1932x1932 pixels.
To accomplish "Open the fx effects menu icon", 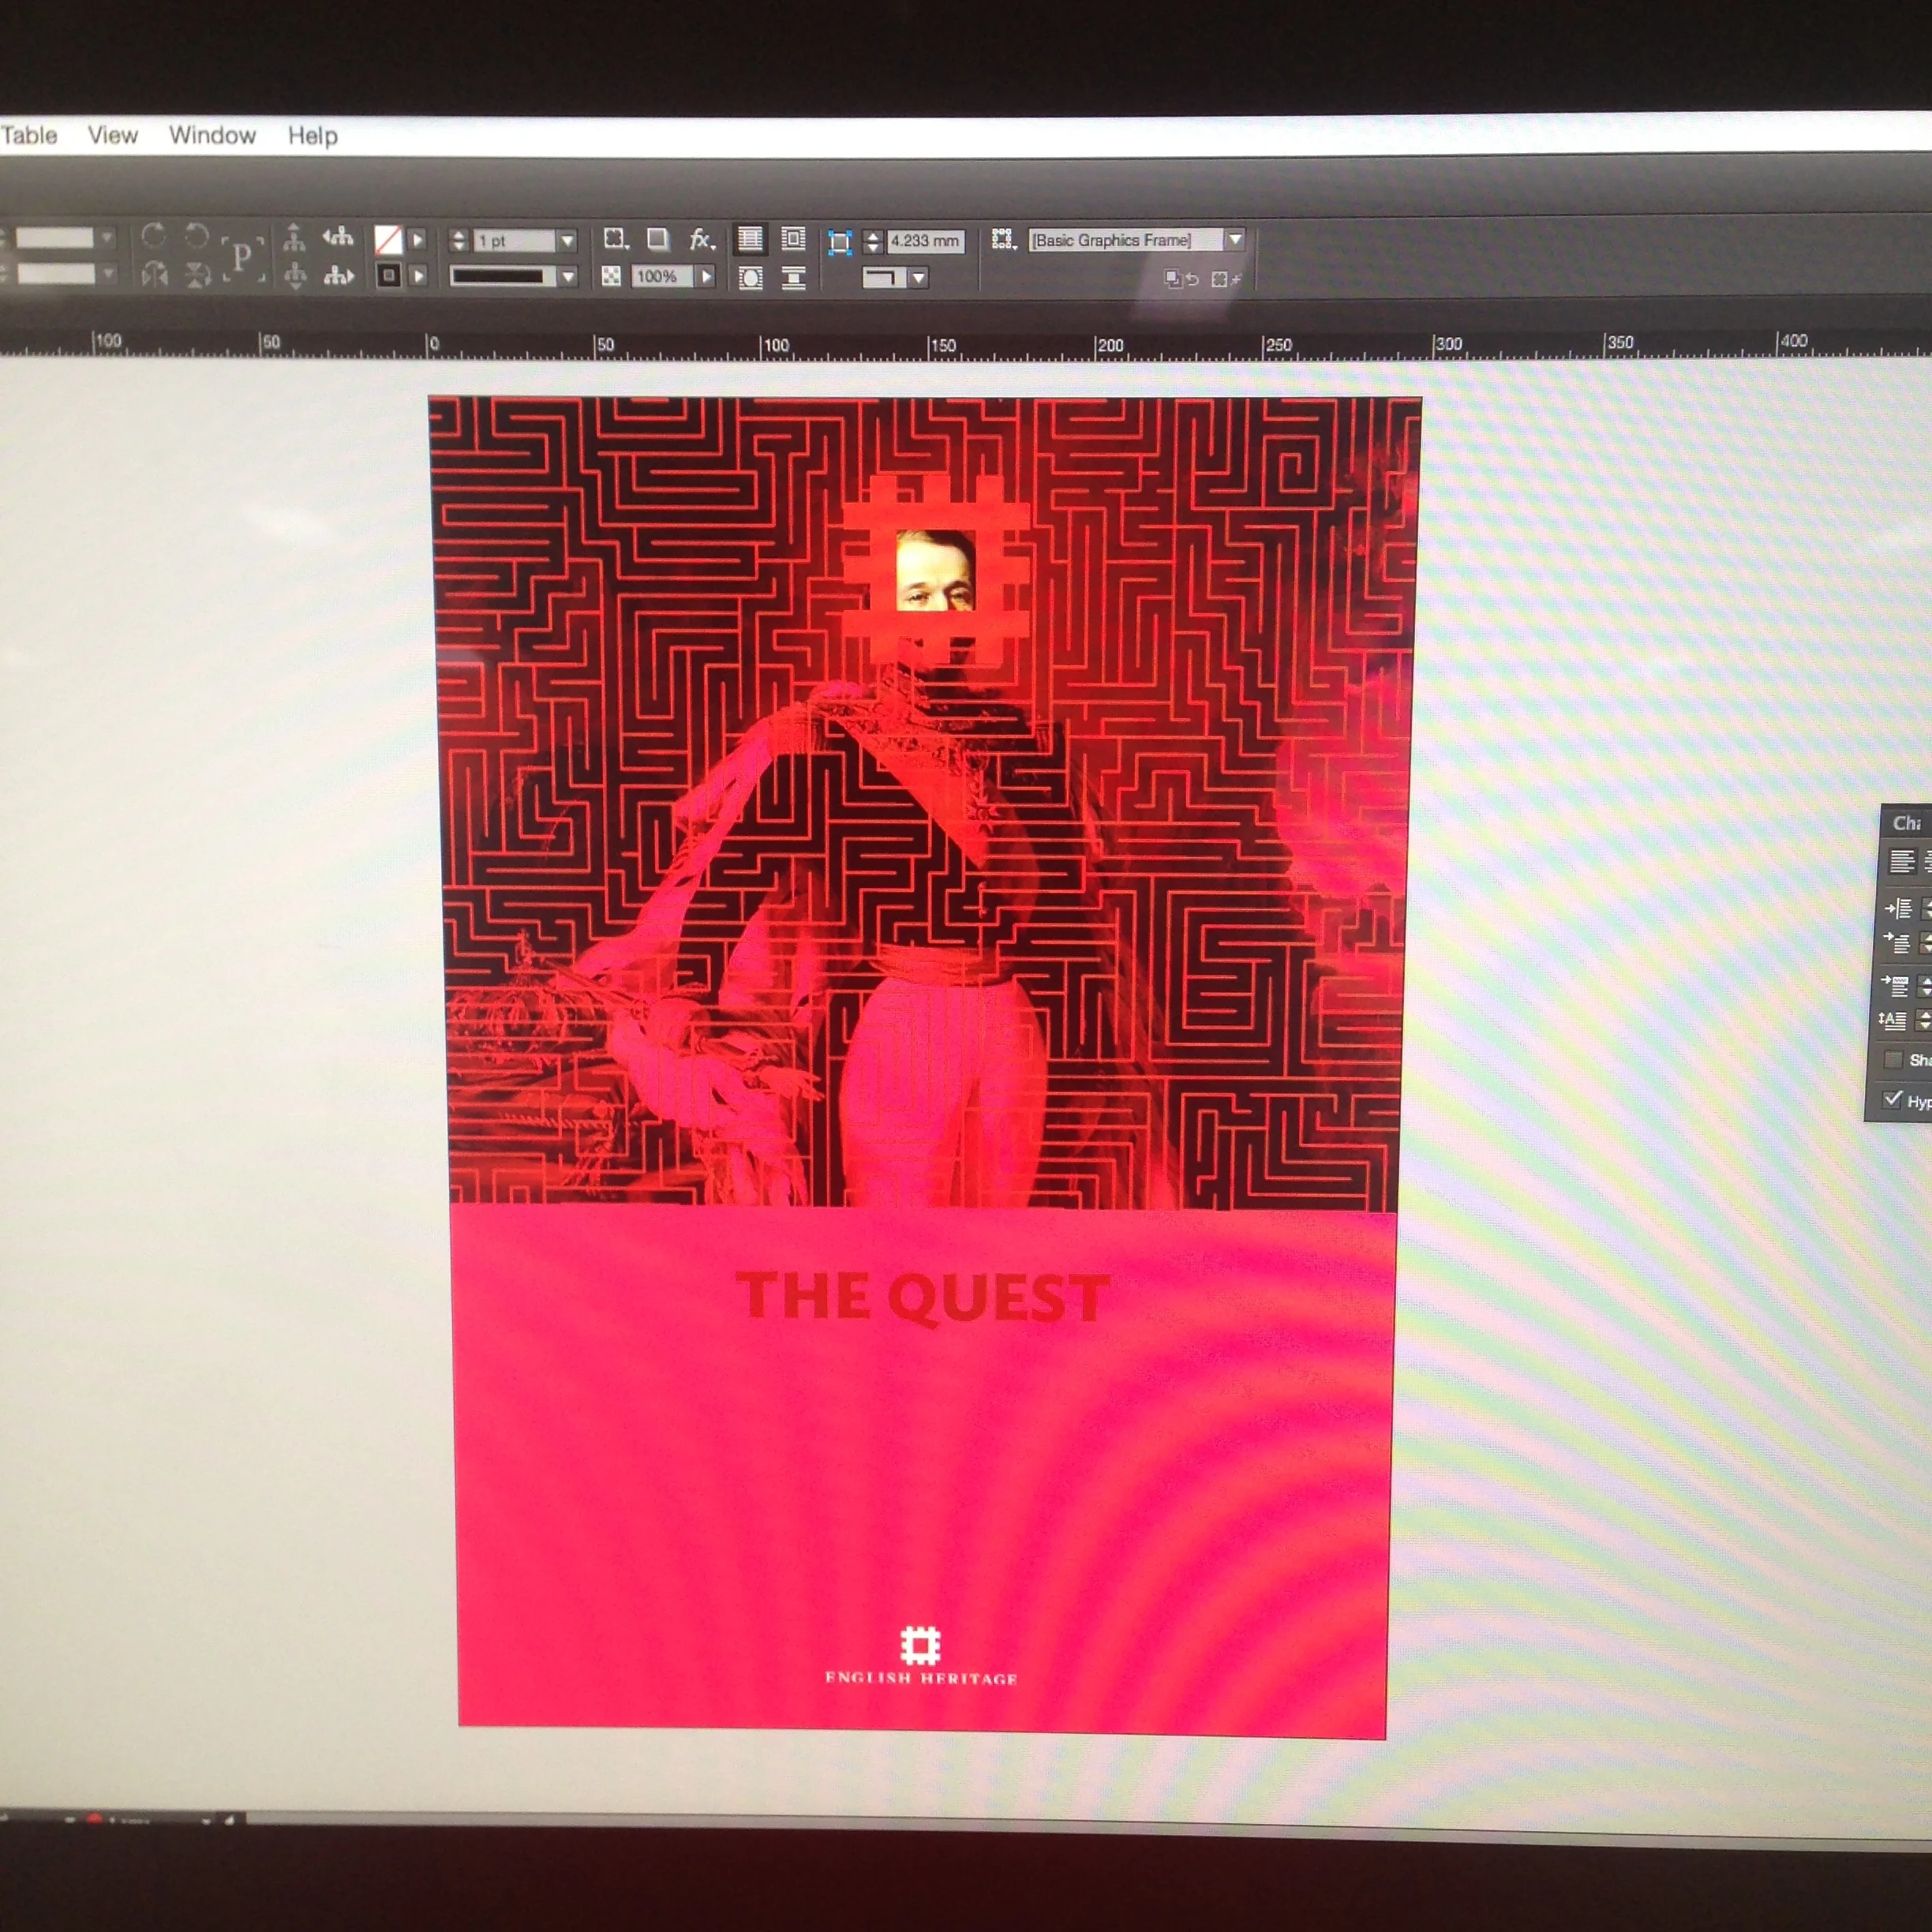I will pyautogui.click(x=702, y=240).
